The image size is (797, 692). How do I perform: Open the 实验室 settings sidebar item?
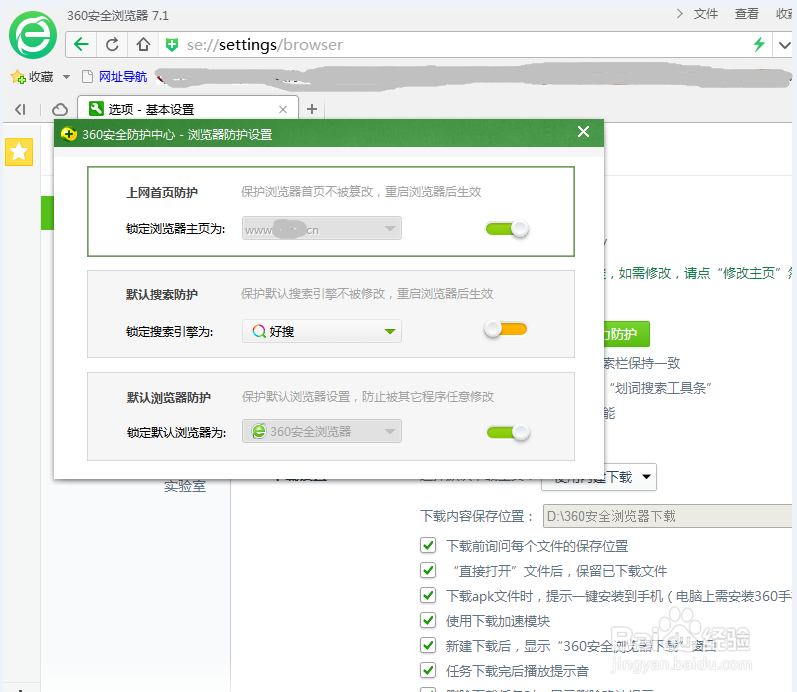point(185,486)
